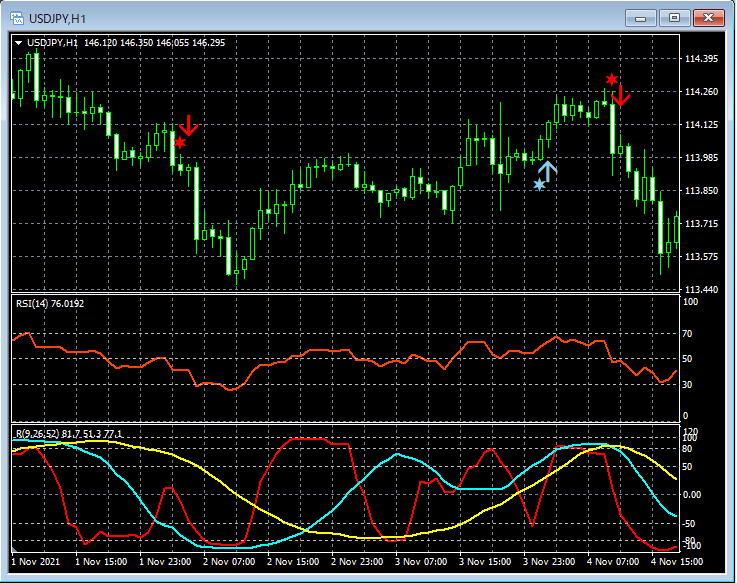Close the USDJPY,H1 chart window

[709, 18]
